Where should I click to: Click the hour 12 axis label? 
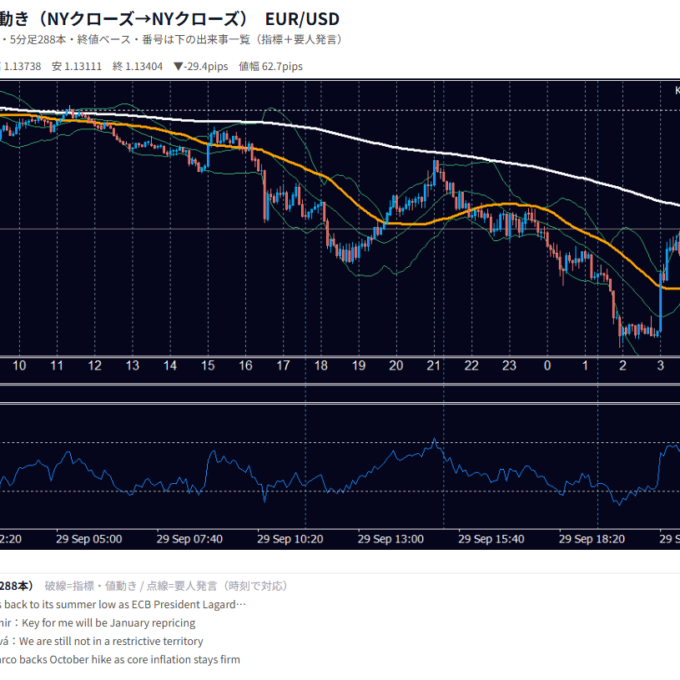[95, 366]
